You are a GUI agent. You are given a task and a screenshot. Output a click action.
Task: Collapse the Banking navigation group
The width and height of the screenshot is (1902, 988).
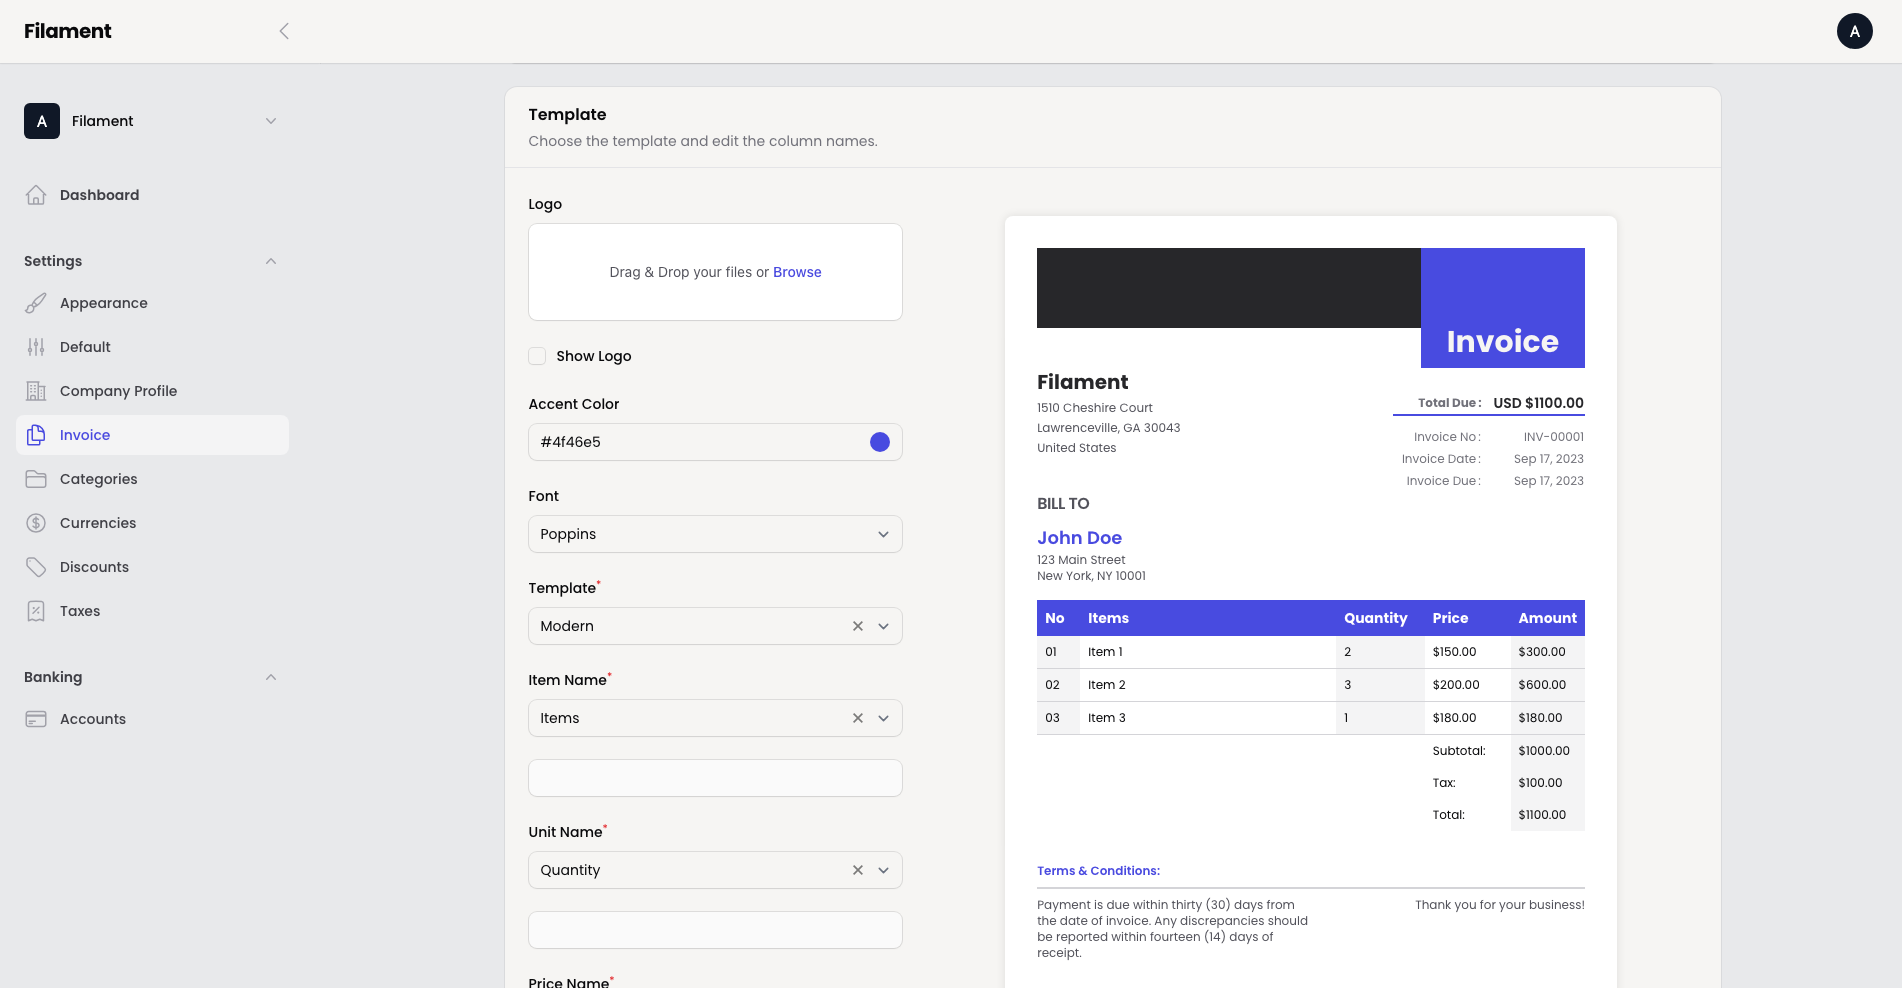[271, 677]
